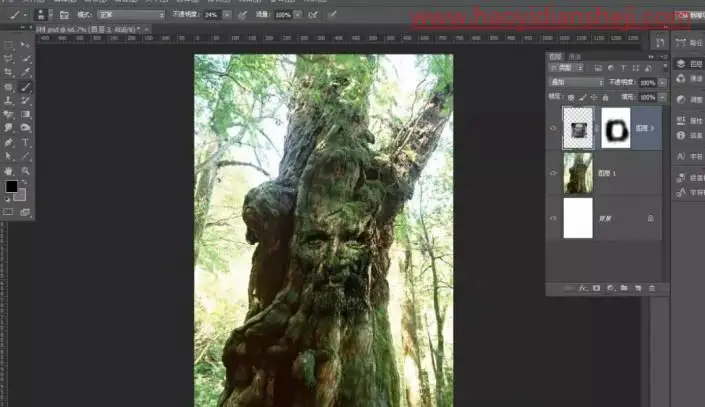705x407 pixels.
Task: Select the Rectangular Marquee tool
Action: [x=9, y=45]
